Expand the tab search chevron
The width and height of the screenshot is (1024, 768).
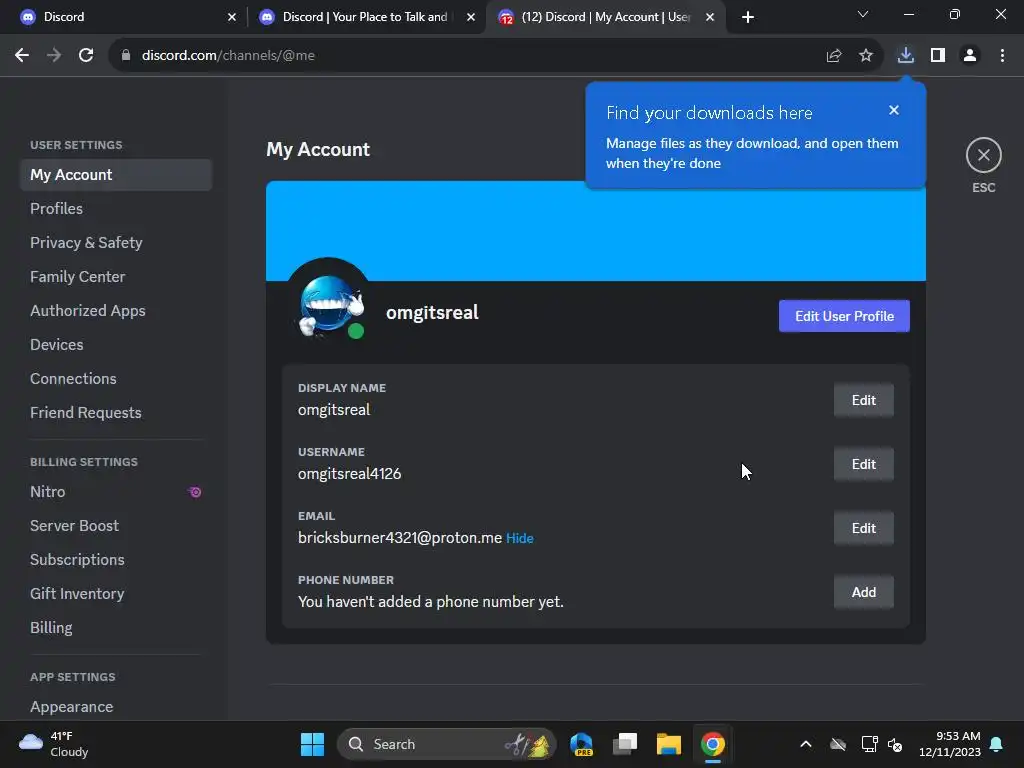863,14
